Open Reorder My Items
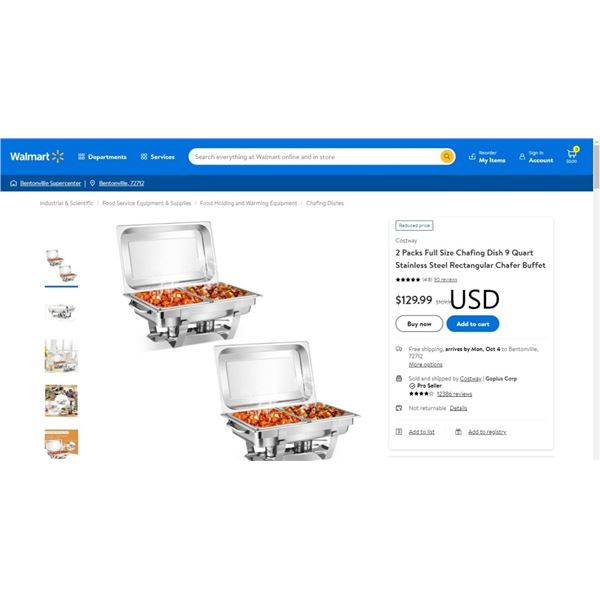Image resolution: width=600 pixels, height=600 pixels. click(487, 157)
